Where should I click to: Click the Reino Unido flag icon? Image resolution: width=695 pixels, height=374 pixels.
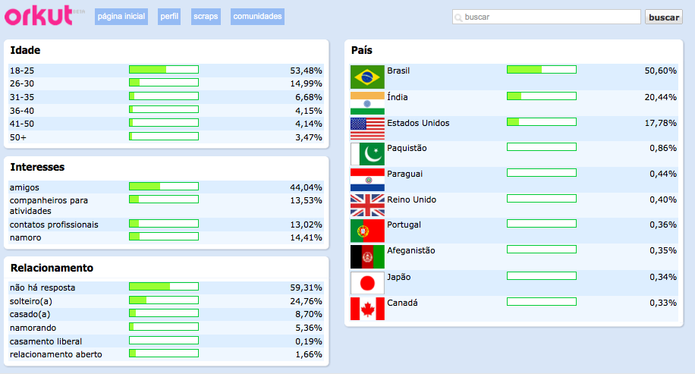367,205
